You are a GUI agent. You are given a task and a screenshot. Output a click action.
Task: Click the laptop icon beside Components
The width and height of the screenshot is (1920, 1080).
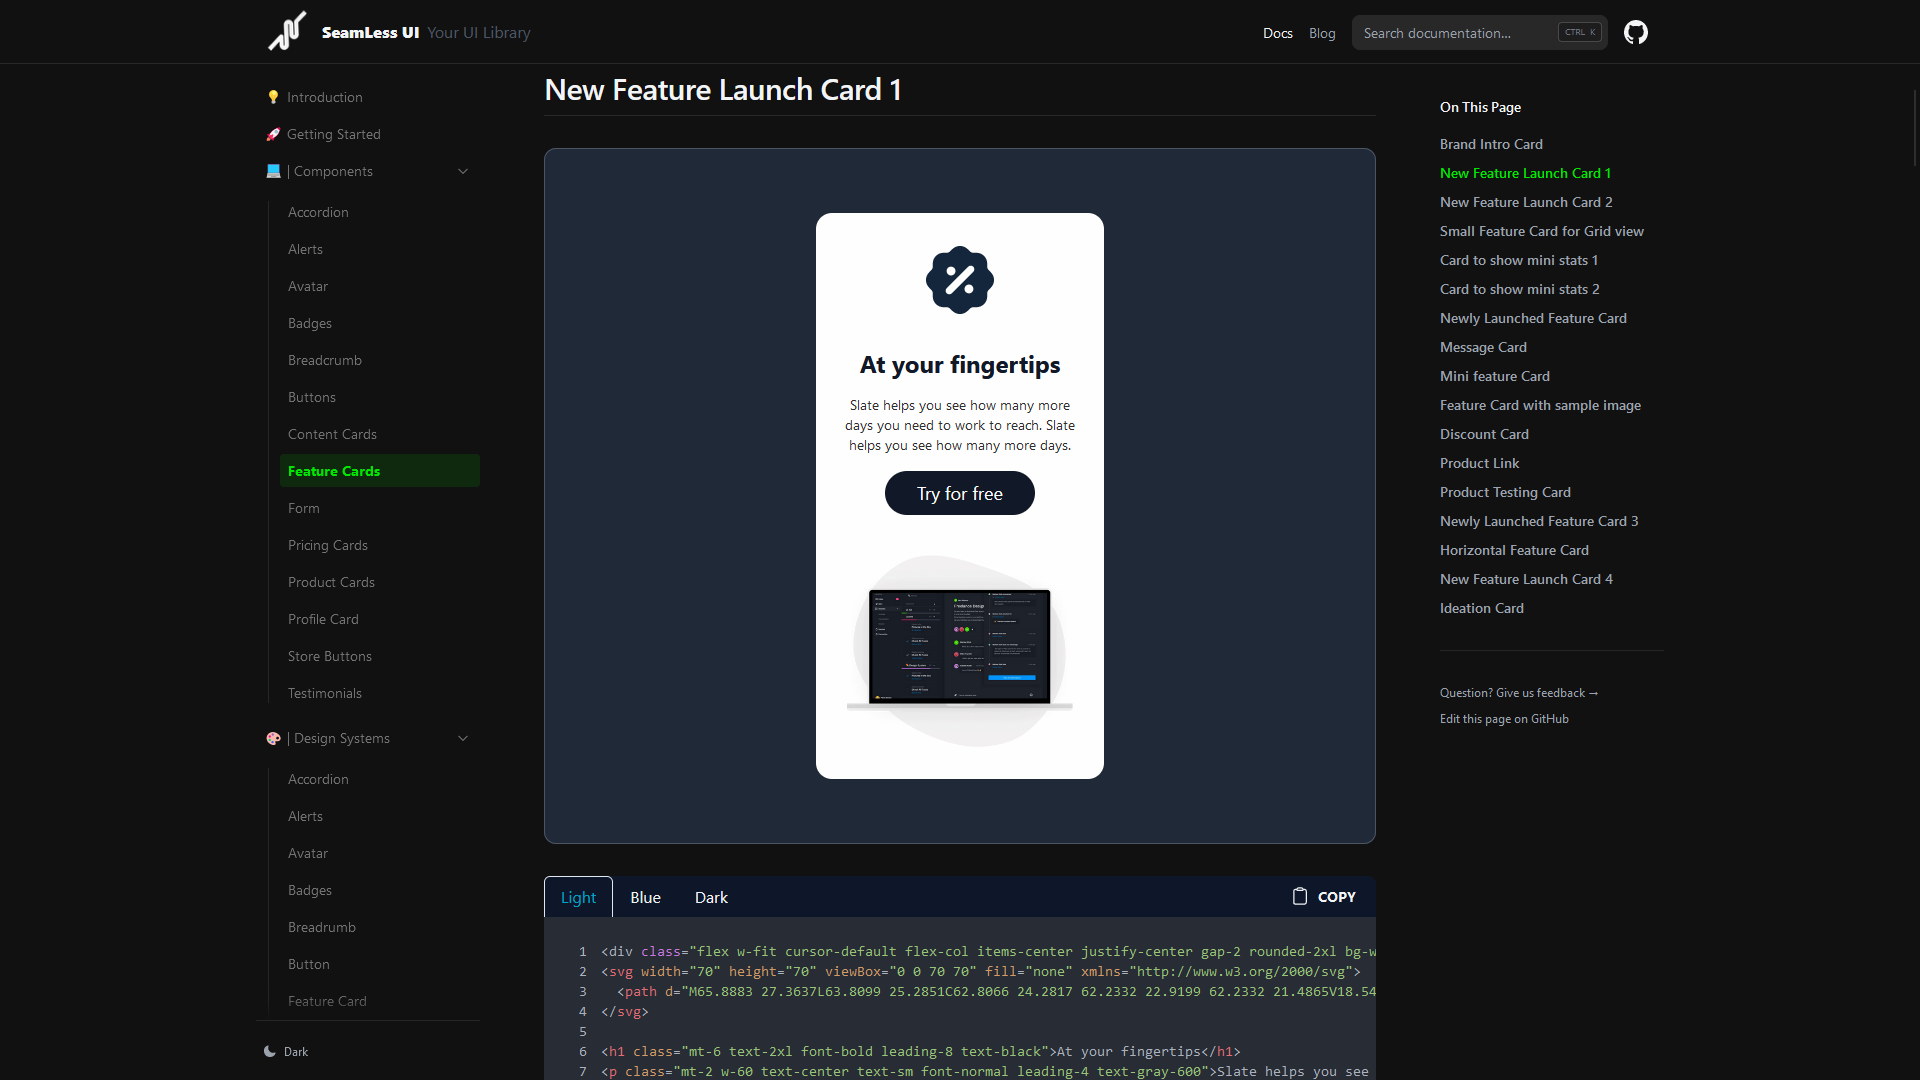(273, 171)
